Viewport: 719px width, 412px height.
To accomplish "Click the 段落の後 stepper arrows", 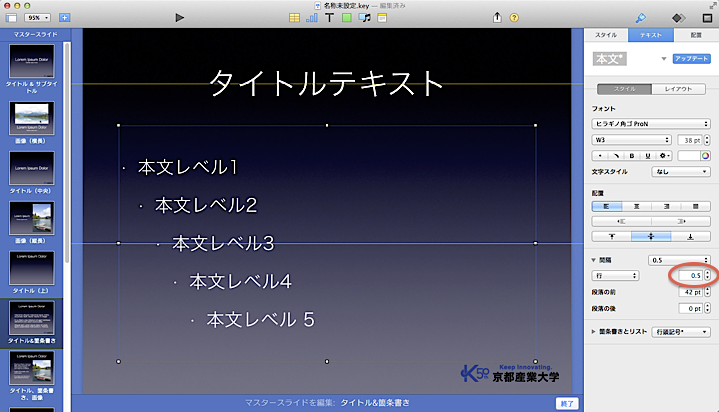I will (708, 309).
